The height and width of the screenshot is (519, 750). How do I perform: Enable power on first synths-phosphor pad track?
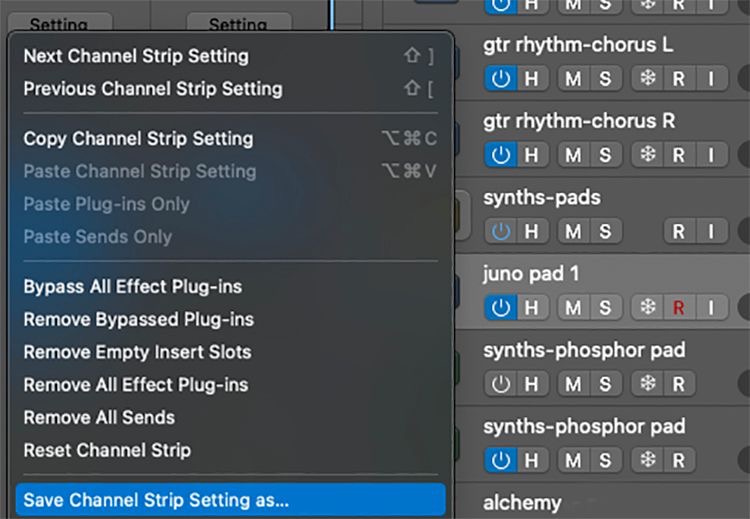pos(501,383)
